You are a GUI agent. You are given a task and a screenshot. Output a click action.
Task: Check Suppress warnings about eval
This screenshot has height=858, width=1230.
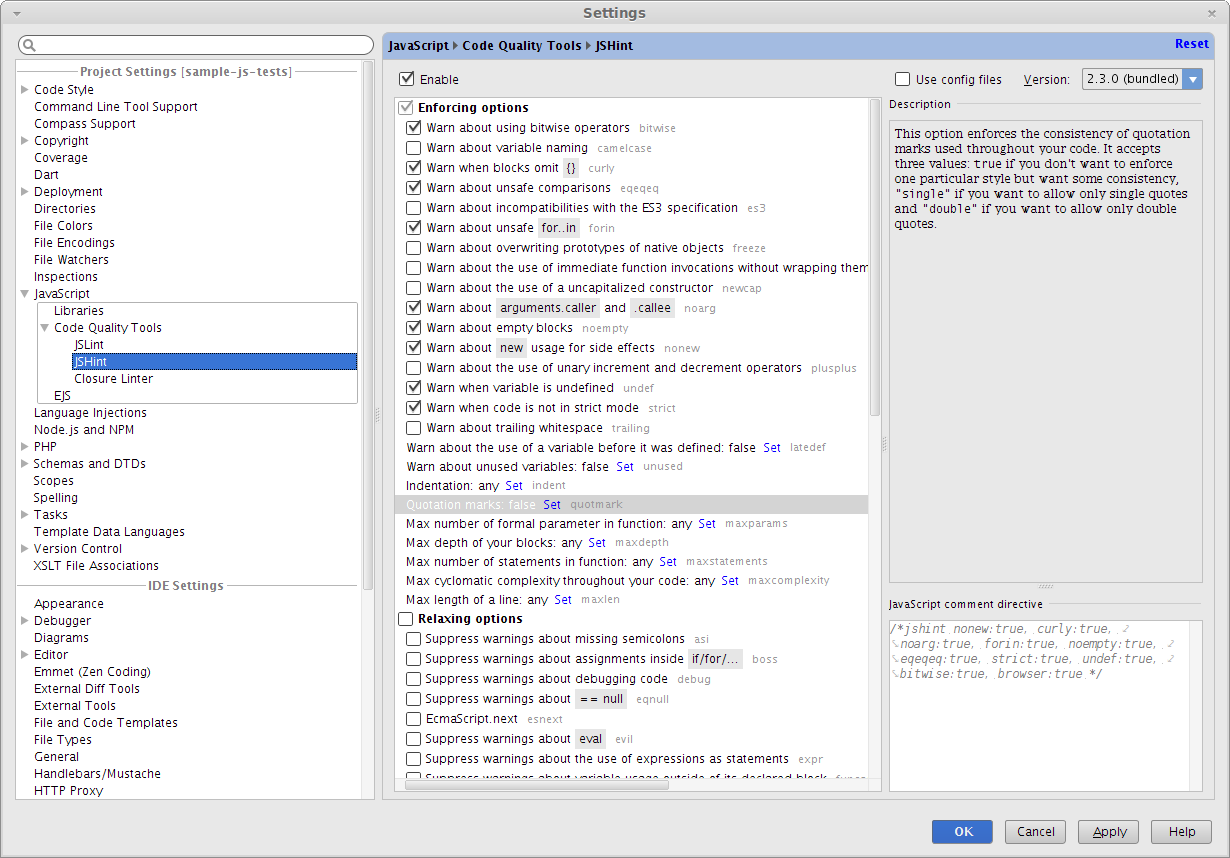pos(413,739)
